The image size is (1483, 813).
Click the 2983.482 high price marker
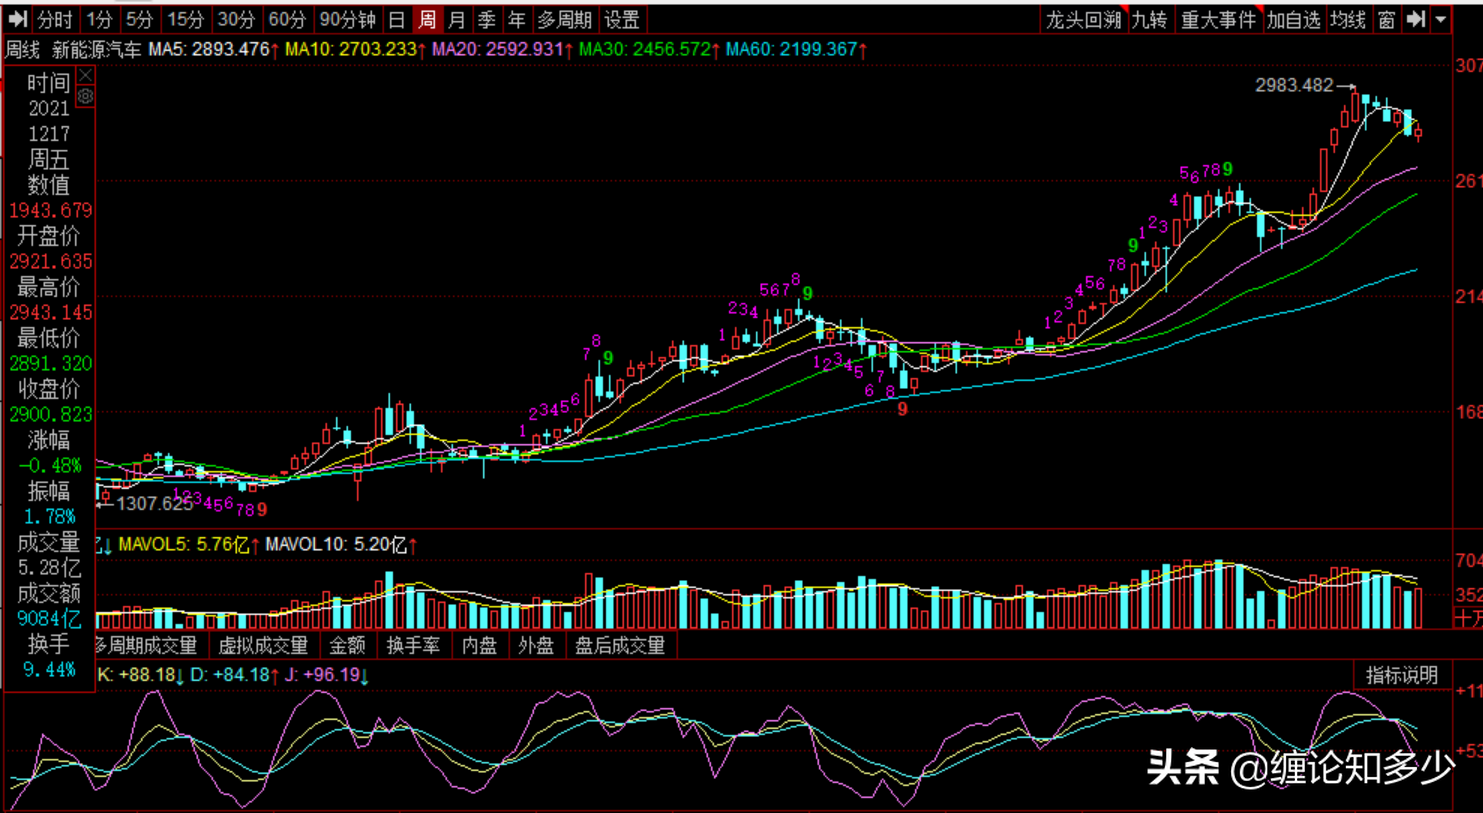tap(1295, 86)
